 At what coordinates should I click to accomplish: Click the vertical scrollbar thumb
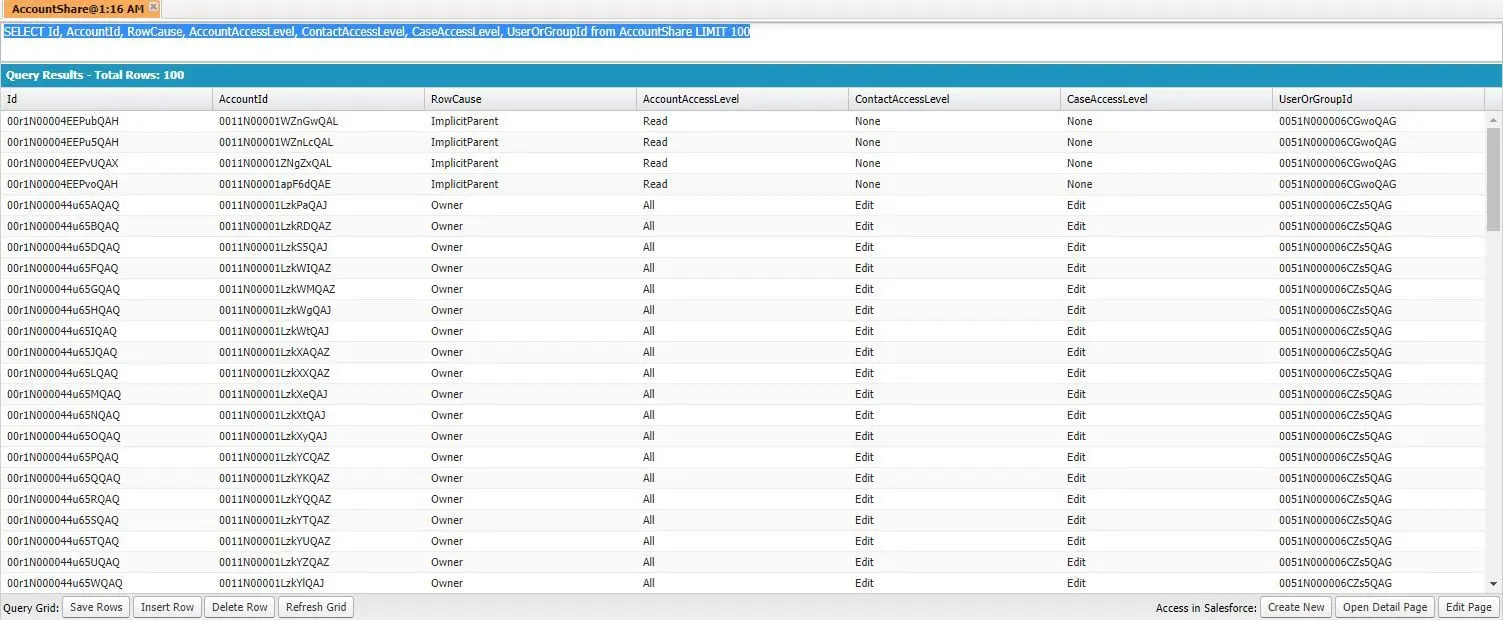(x=1494, y=178)
